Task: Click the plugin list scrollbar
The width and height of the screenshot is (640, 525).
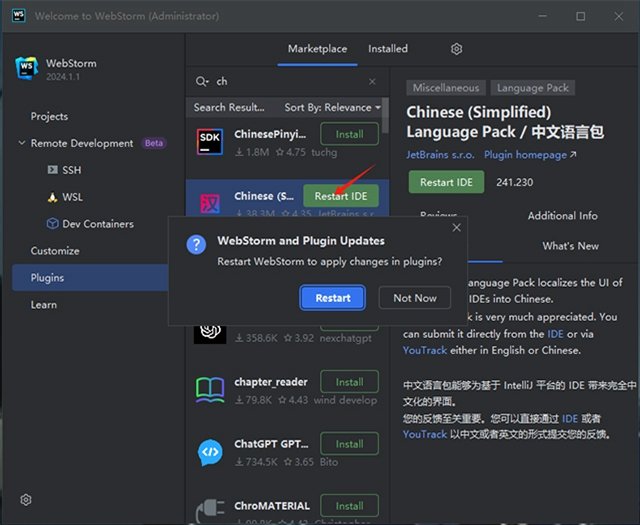Action: pyautogui.click(x=385, y=116)
